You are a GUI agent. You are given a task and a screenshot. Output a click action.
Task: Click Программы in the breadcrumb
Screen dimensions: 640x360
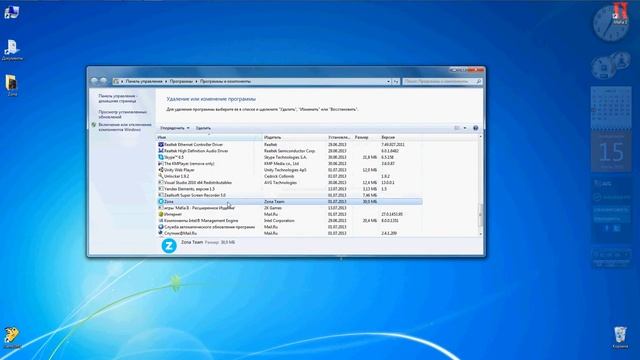pyautogui.click(x=181, y=82)
